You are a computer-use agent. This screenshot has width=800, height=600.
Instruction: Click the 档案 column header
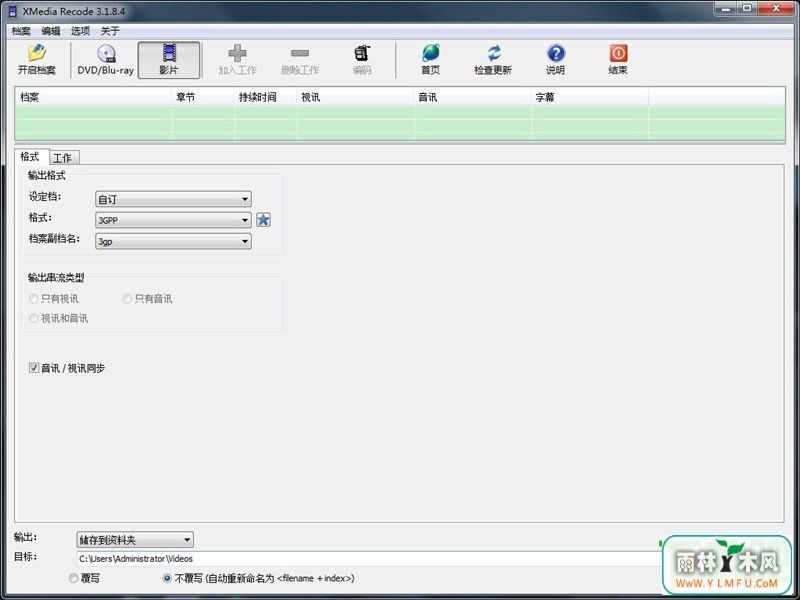[93, 97]
